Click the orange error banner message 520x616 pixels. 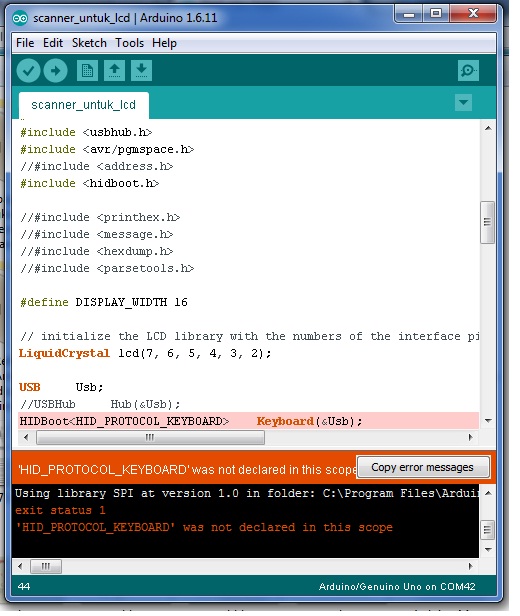pos(187,469)
